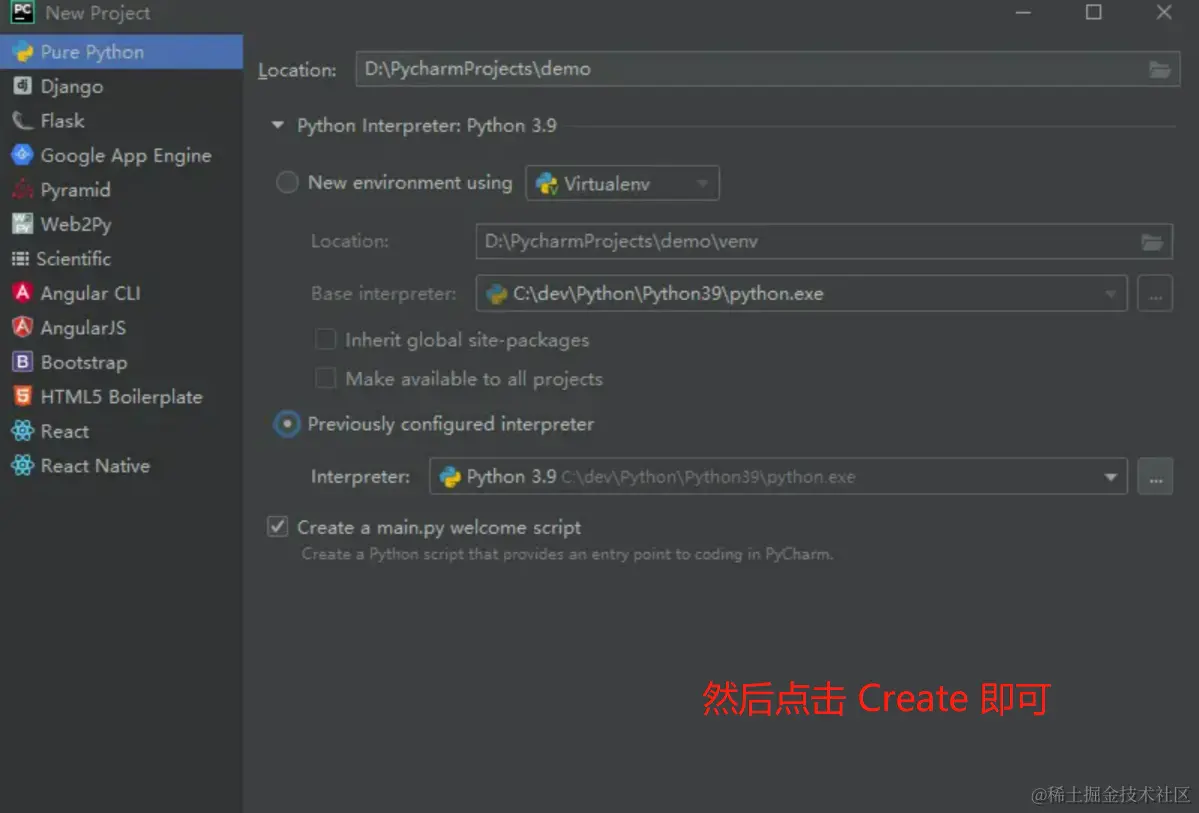Pick Google App Engine project type
This screenshot has height=813, width=1199.
[x=121, y=155]
